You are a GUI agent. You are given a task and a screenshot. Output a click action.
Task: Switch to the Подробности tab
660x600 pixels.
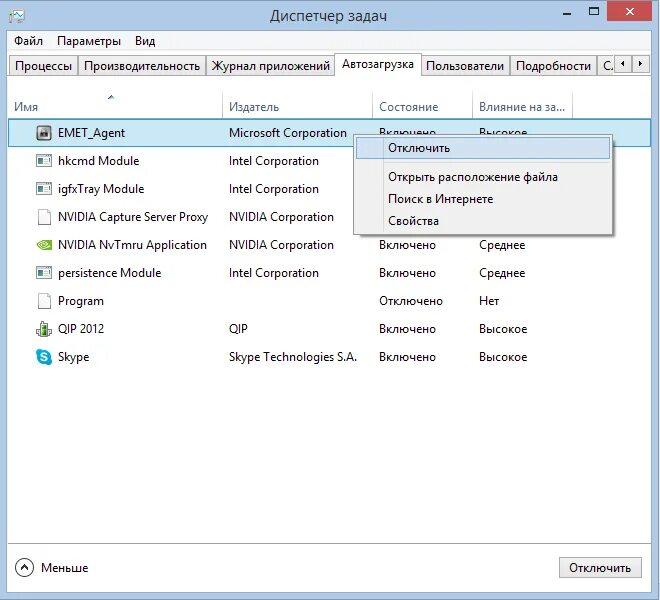pyautogui.click(x=553, y=66)
